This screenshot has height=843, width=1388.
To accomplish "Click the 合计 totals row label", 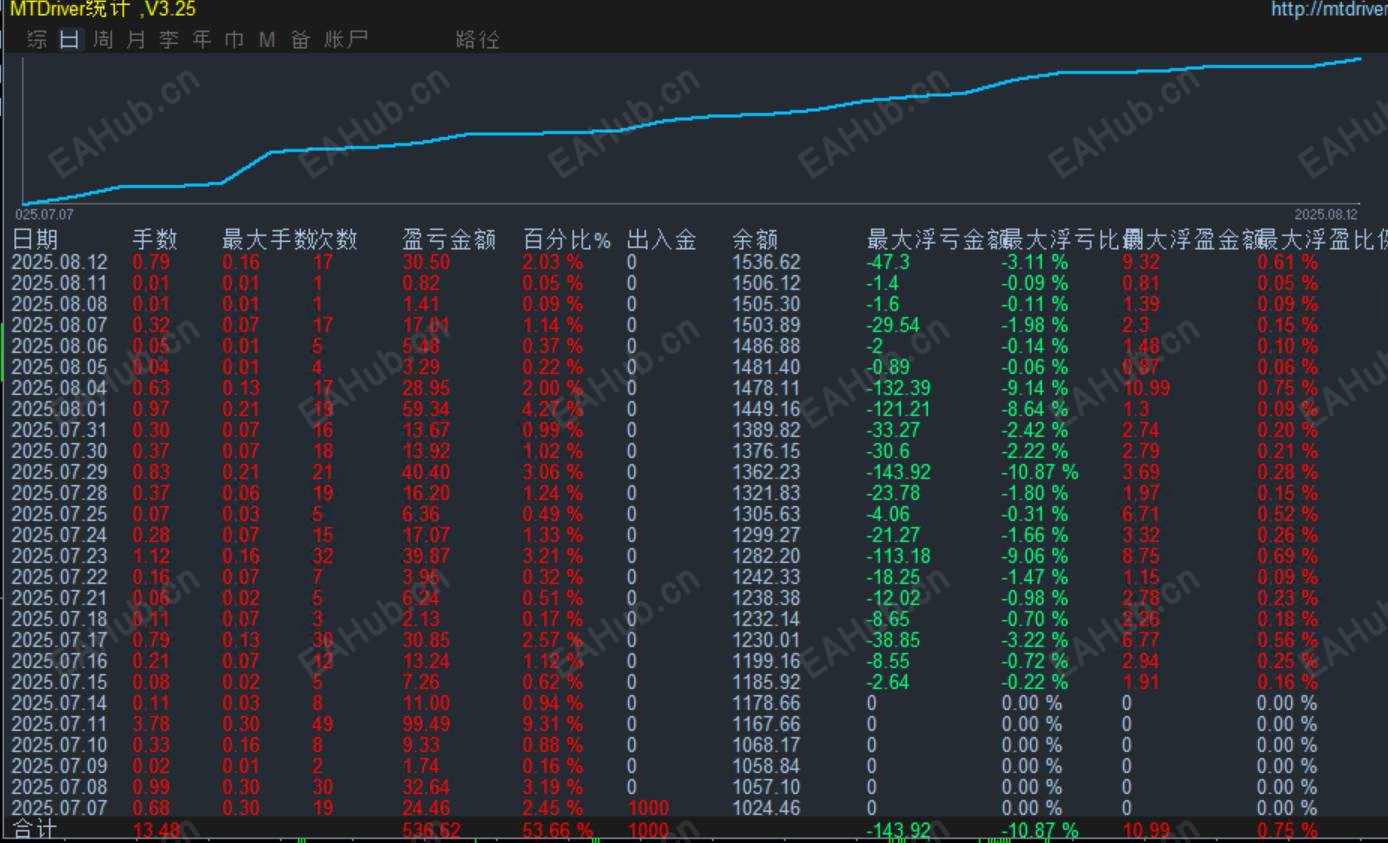I will [35, 830].
